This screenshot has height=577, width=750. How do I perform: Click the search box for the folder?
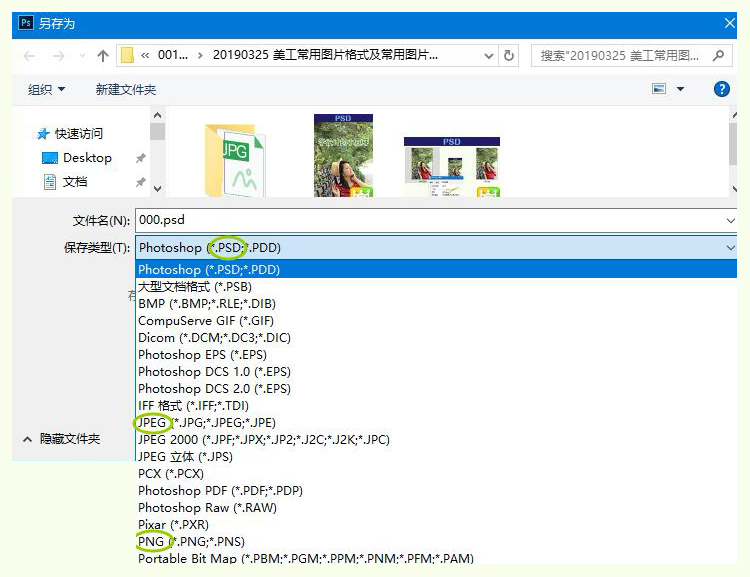[631, 56]
